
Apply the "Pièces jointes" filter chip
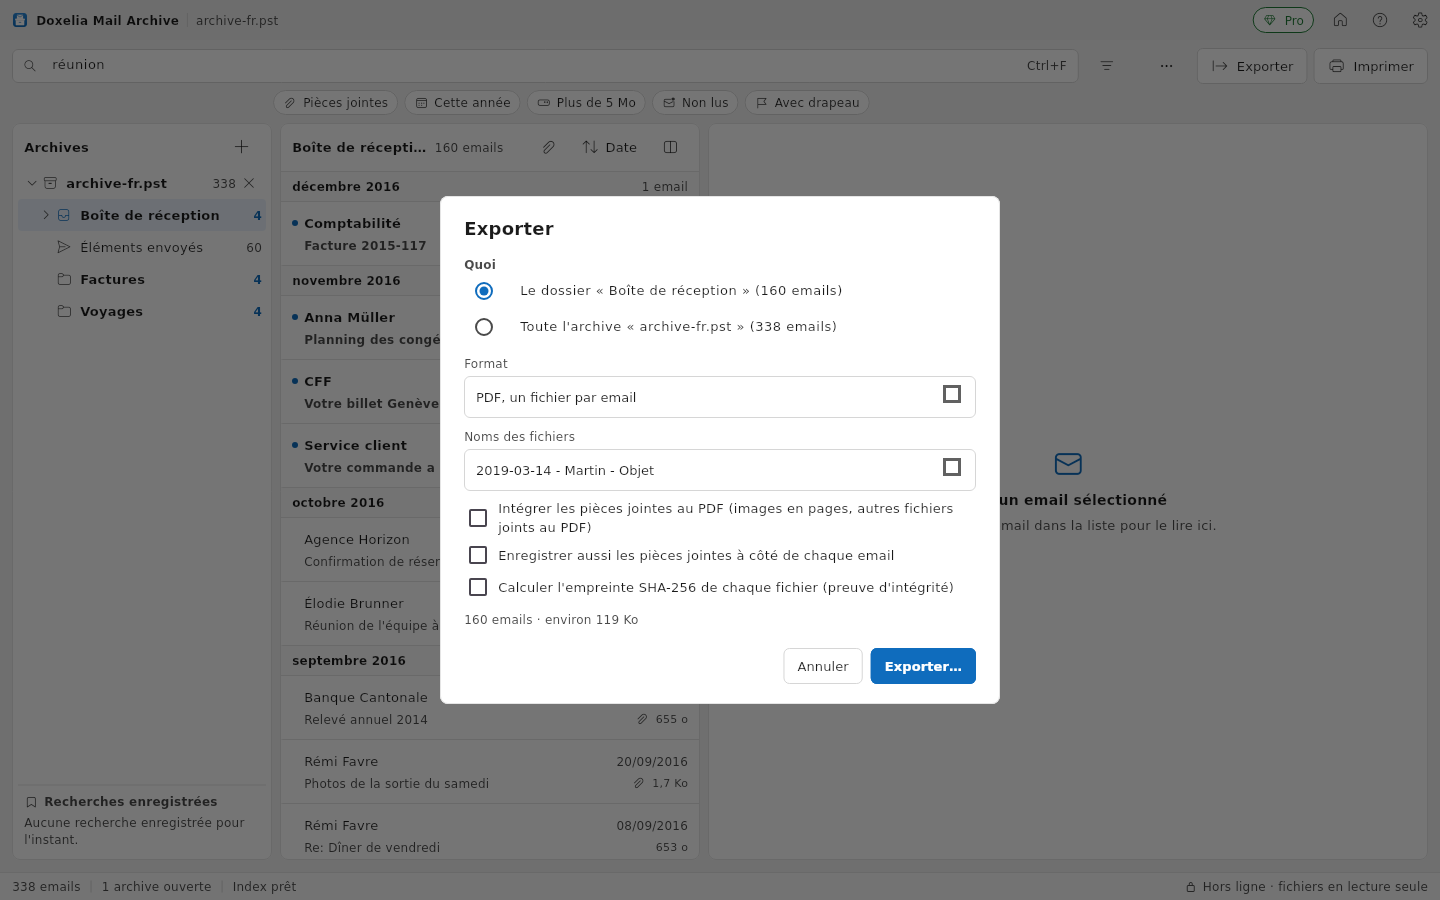(x=336, y=103)
